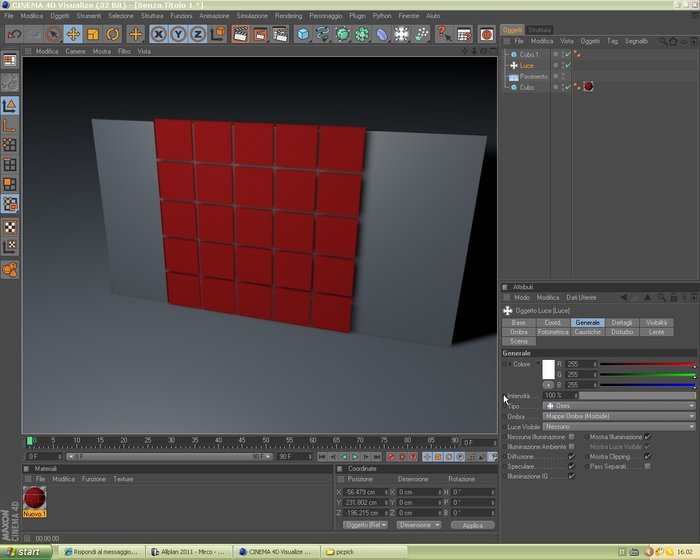This screenshot has height=560, width=700.
Task: Activate the Move tool
Action: [73, 34]
